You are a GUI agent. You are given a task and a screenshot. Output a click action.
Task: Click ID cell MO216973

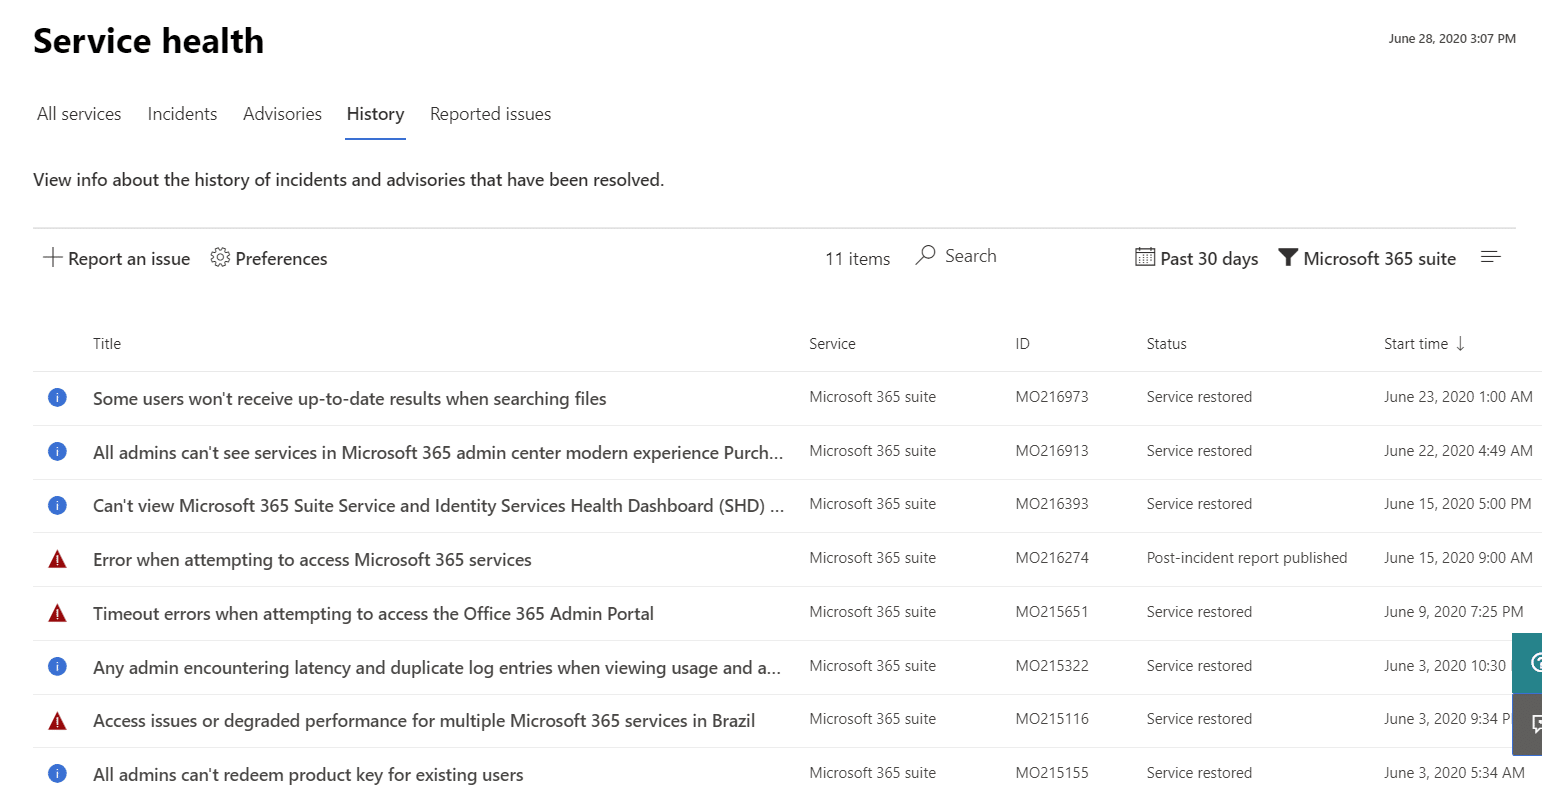pyautogui.click(x=1052, y=397)
